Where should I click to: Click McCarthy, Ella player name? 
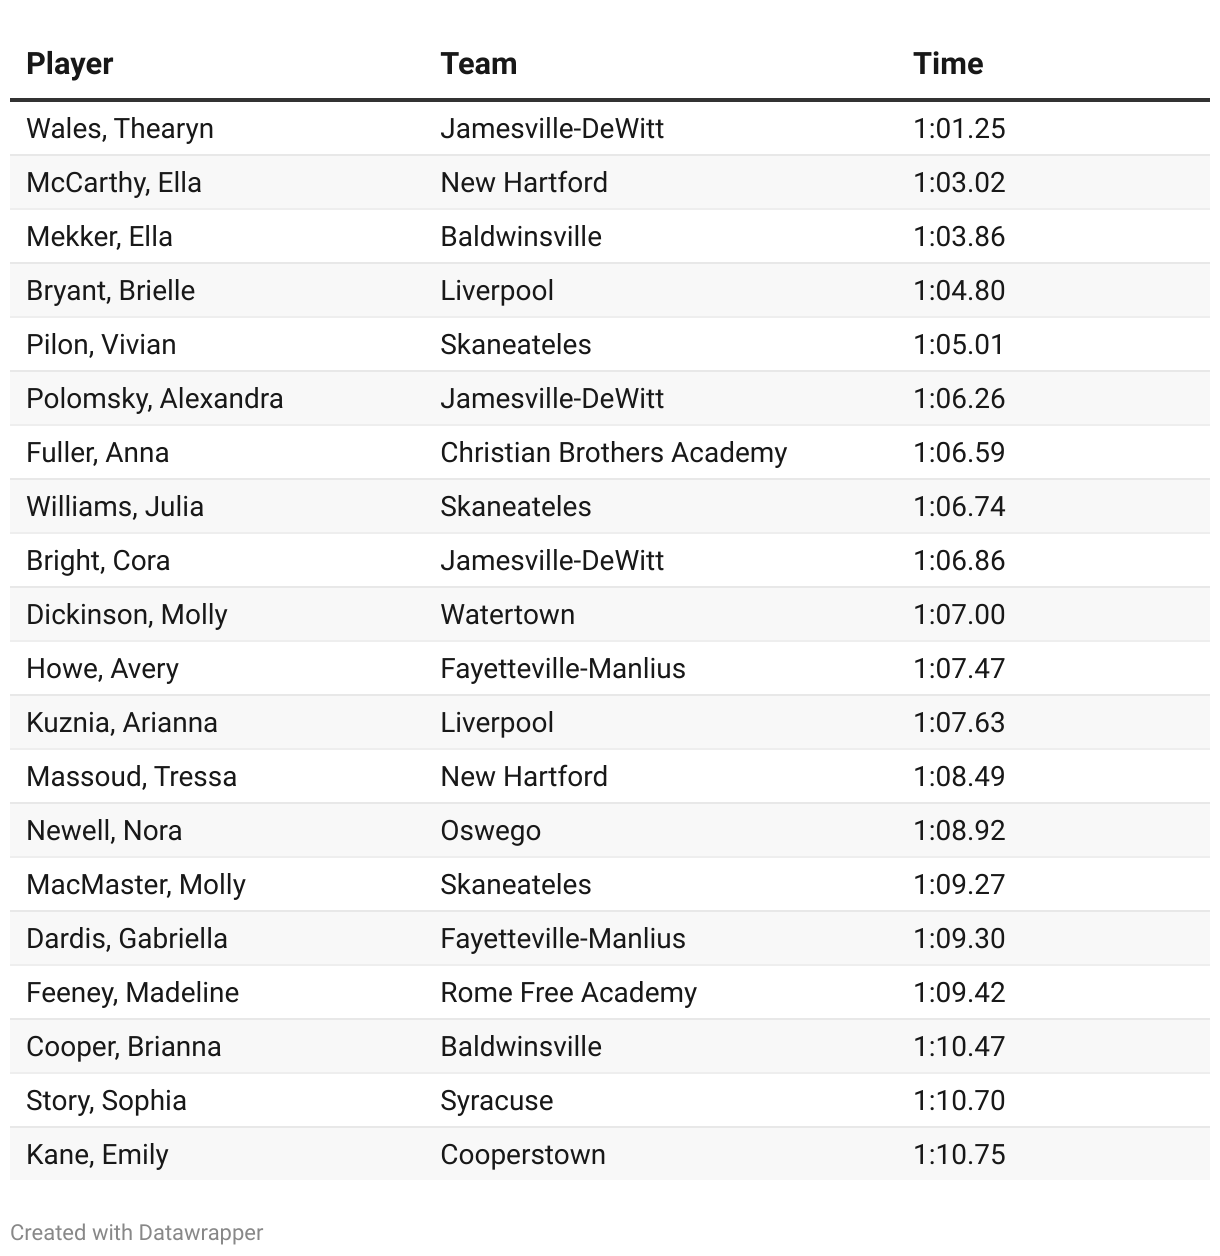point(114,183)
